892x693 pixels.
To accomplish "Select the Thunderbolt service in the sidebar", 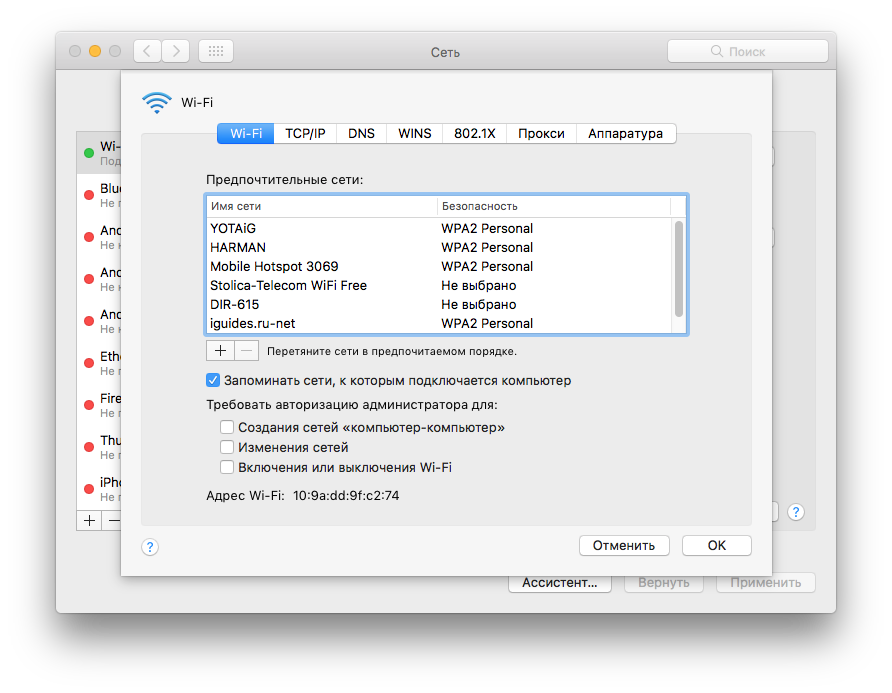I will (99, 447).
